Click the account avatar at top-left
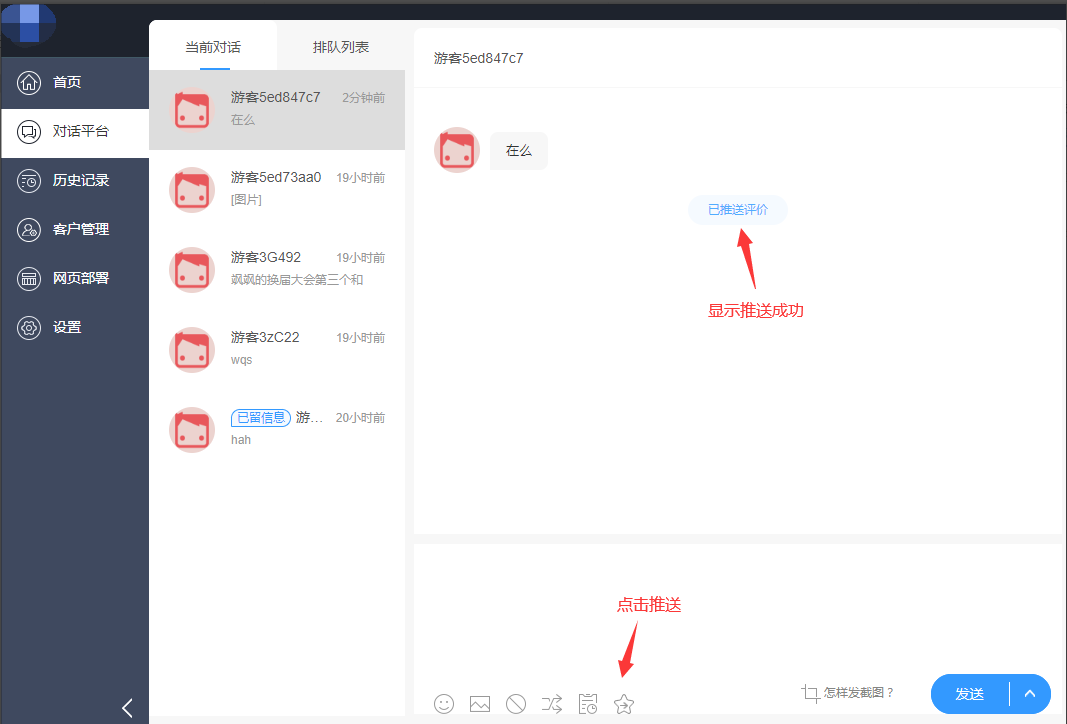 click(x=29, y=23)
